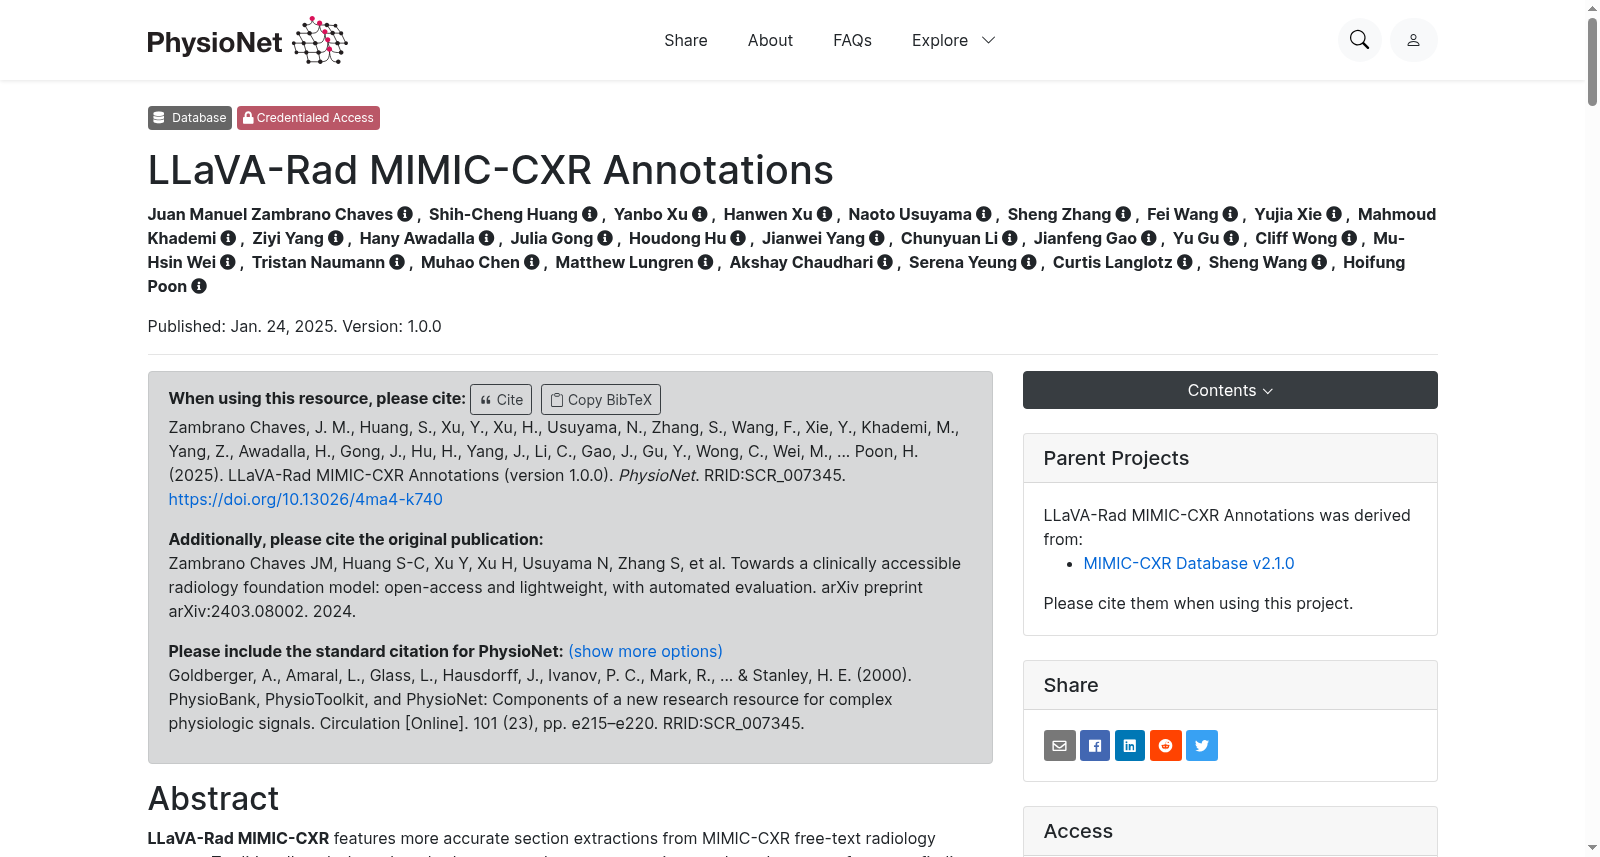The width and height of the screenshot is (1600, 857).
Task: Open the Share nav item
Action: click(x=686, y=40)
